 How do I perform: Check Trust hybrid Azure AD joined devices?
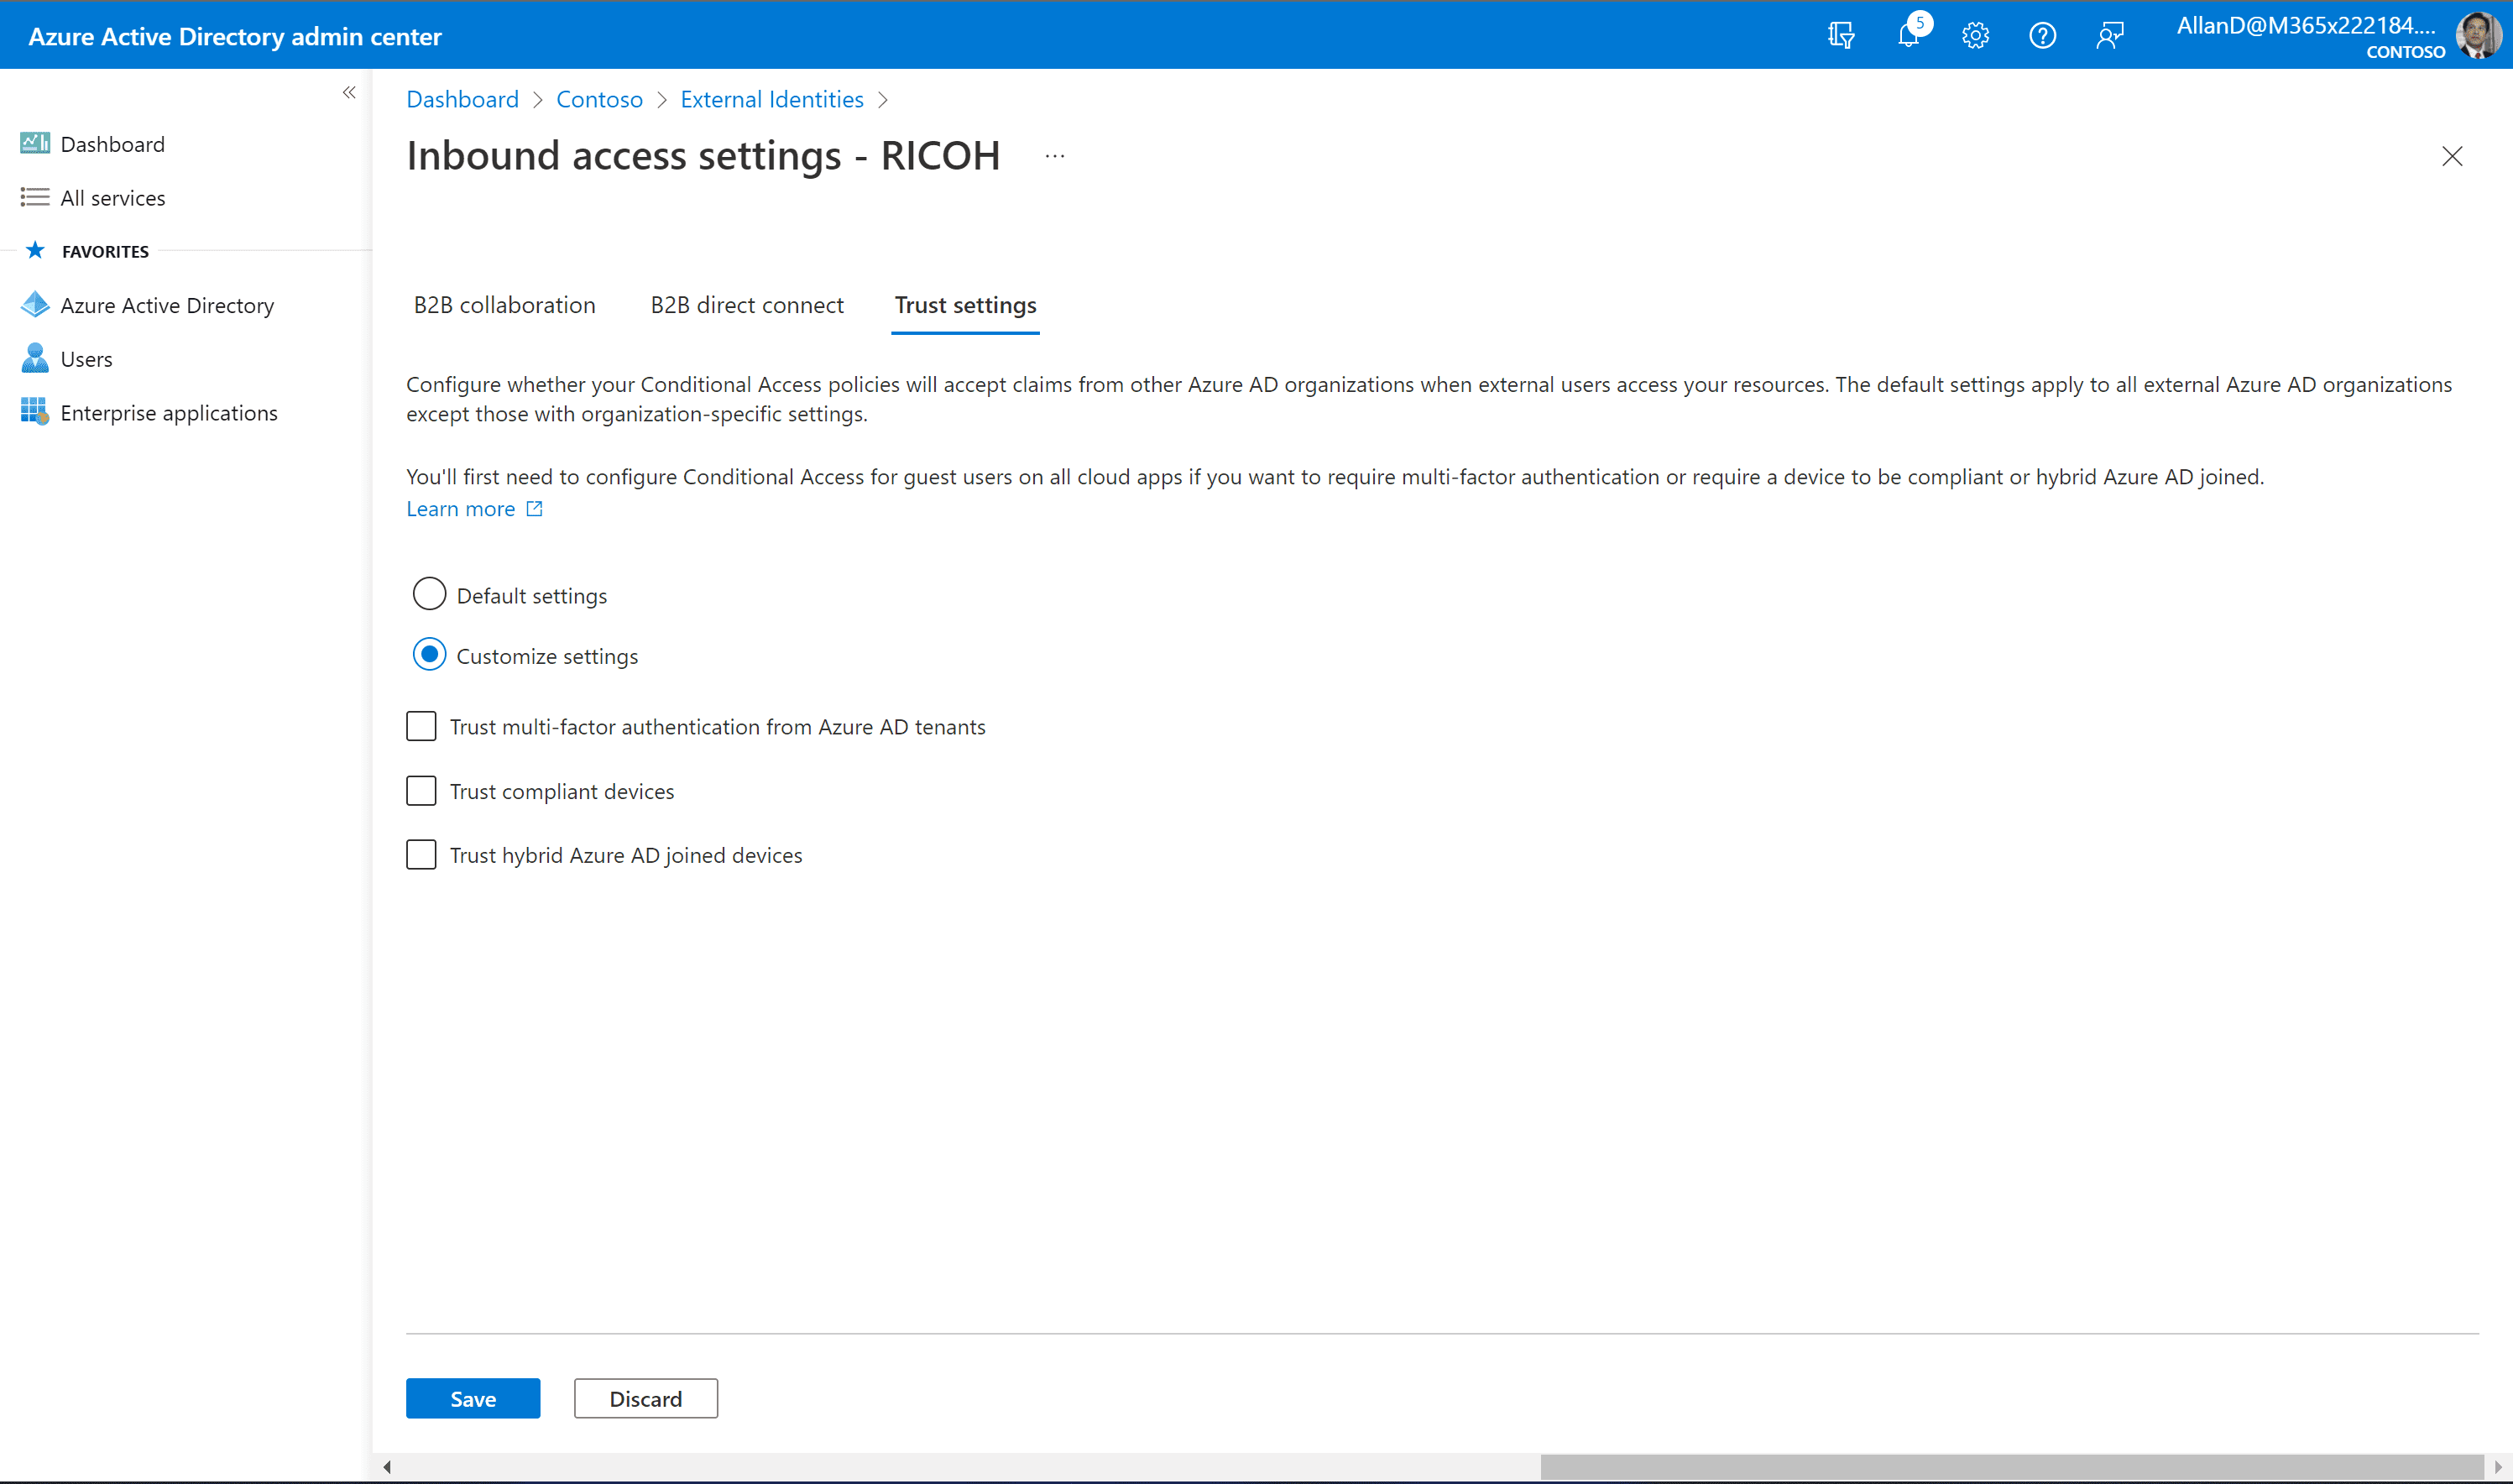click(421, 854)
